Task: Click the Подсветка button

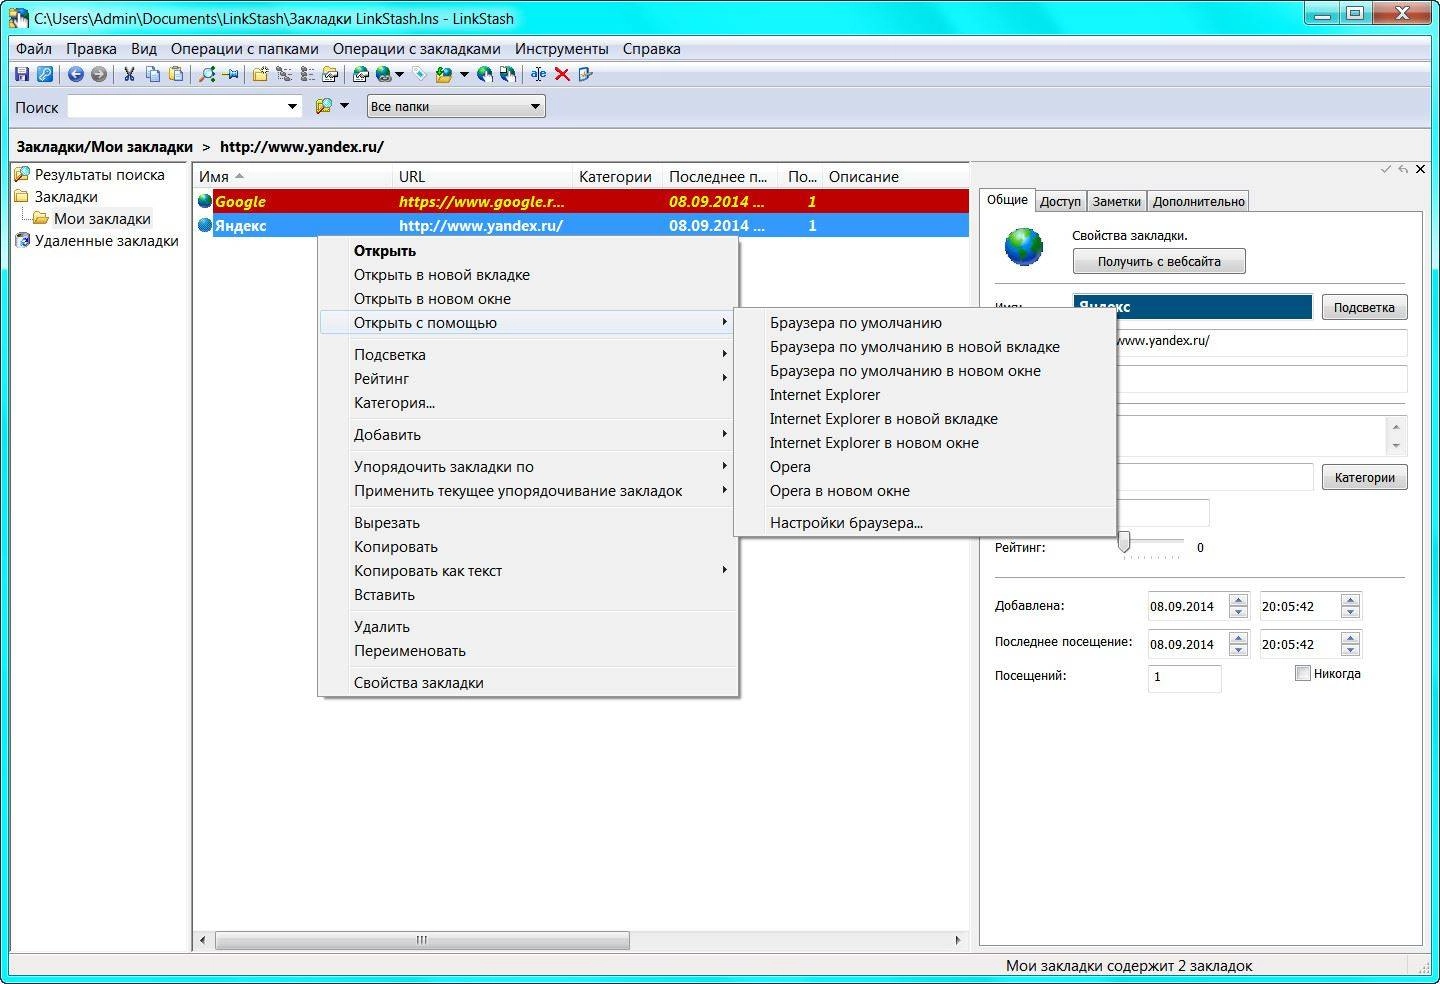Action: [1364, 307]
